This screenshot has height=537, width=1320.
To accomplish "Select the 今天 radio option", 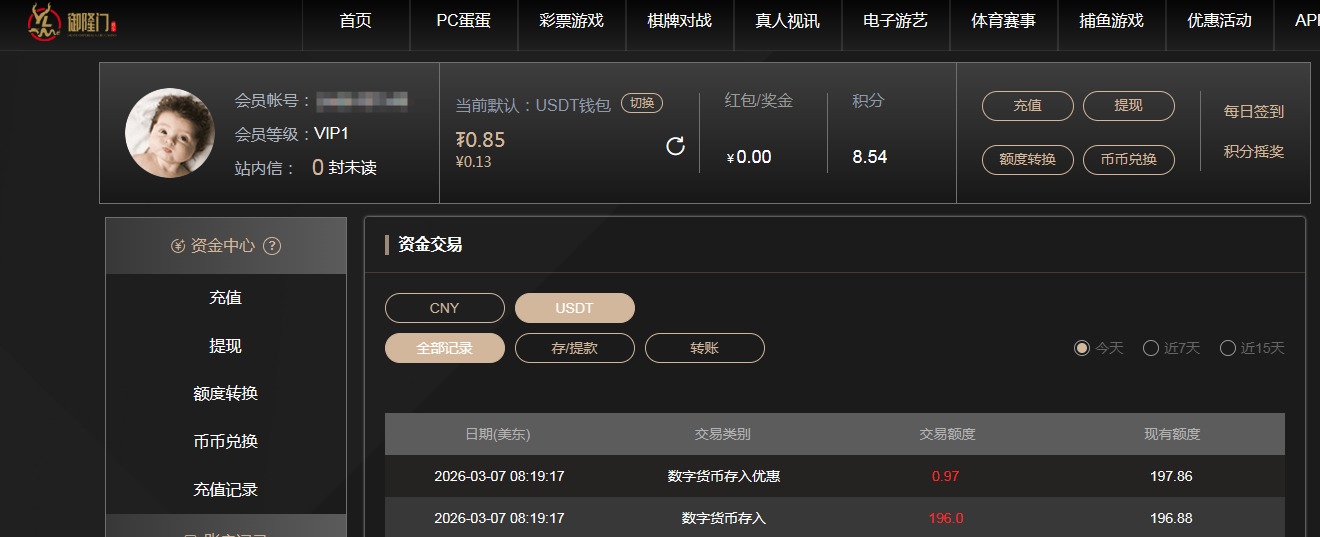I will (1081, 348).
